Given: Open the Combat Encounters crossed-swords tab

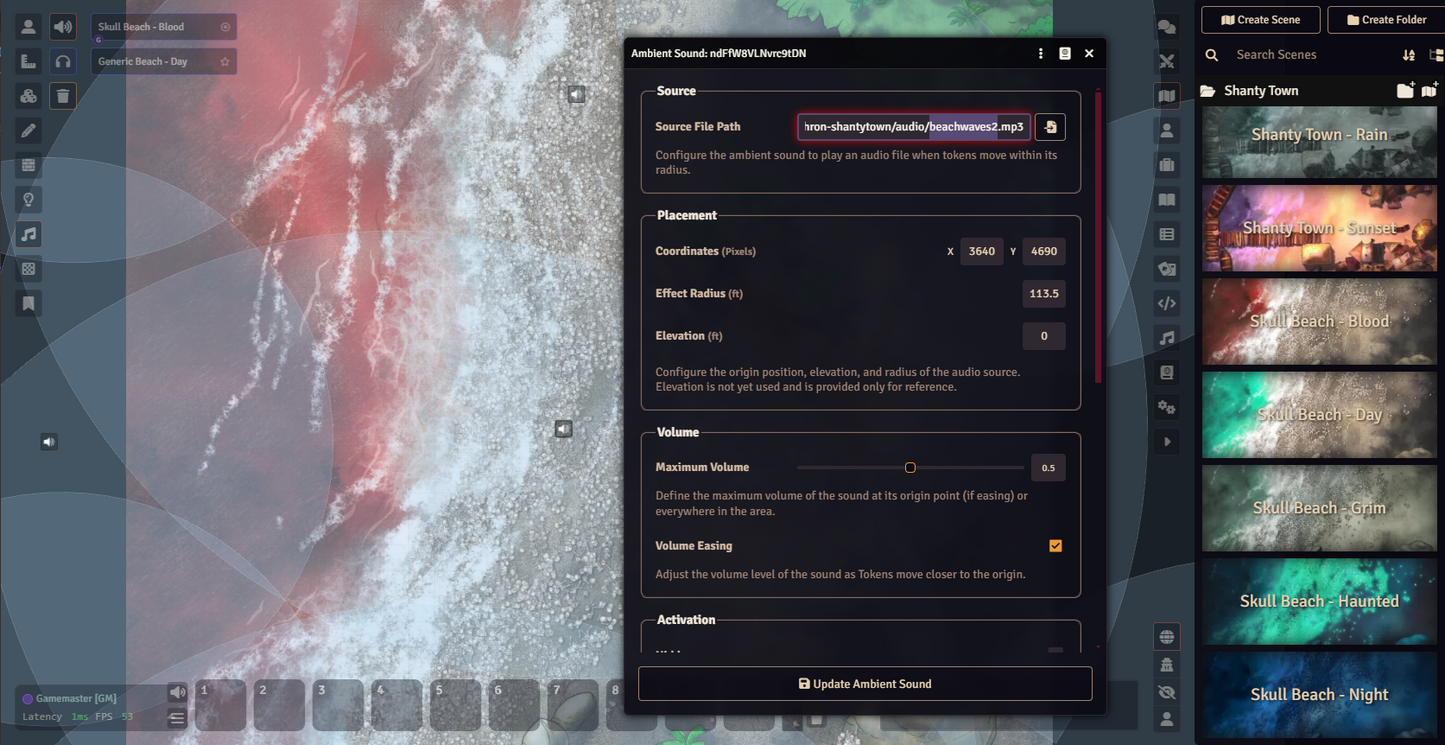Looking at the screenshot, I should (x=1166, y=62).
